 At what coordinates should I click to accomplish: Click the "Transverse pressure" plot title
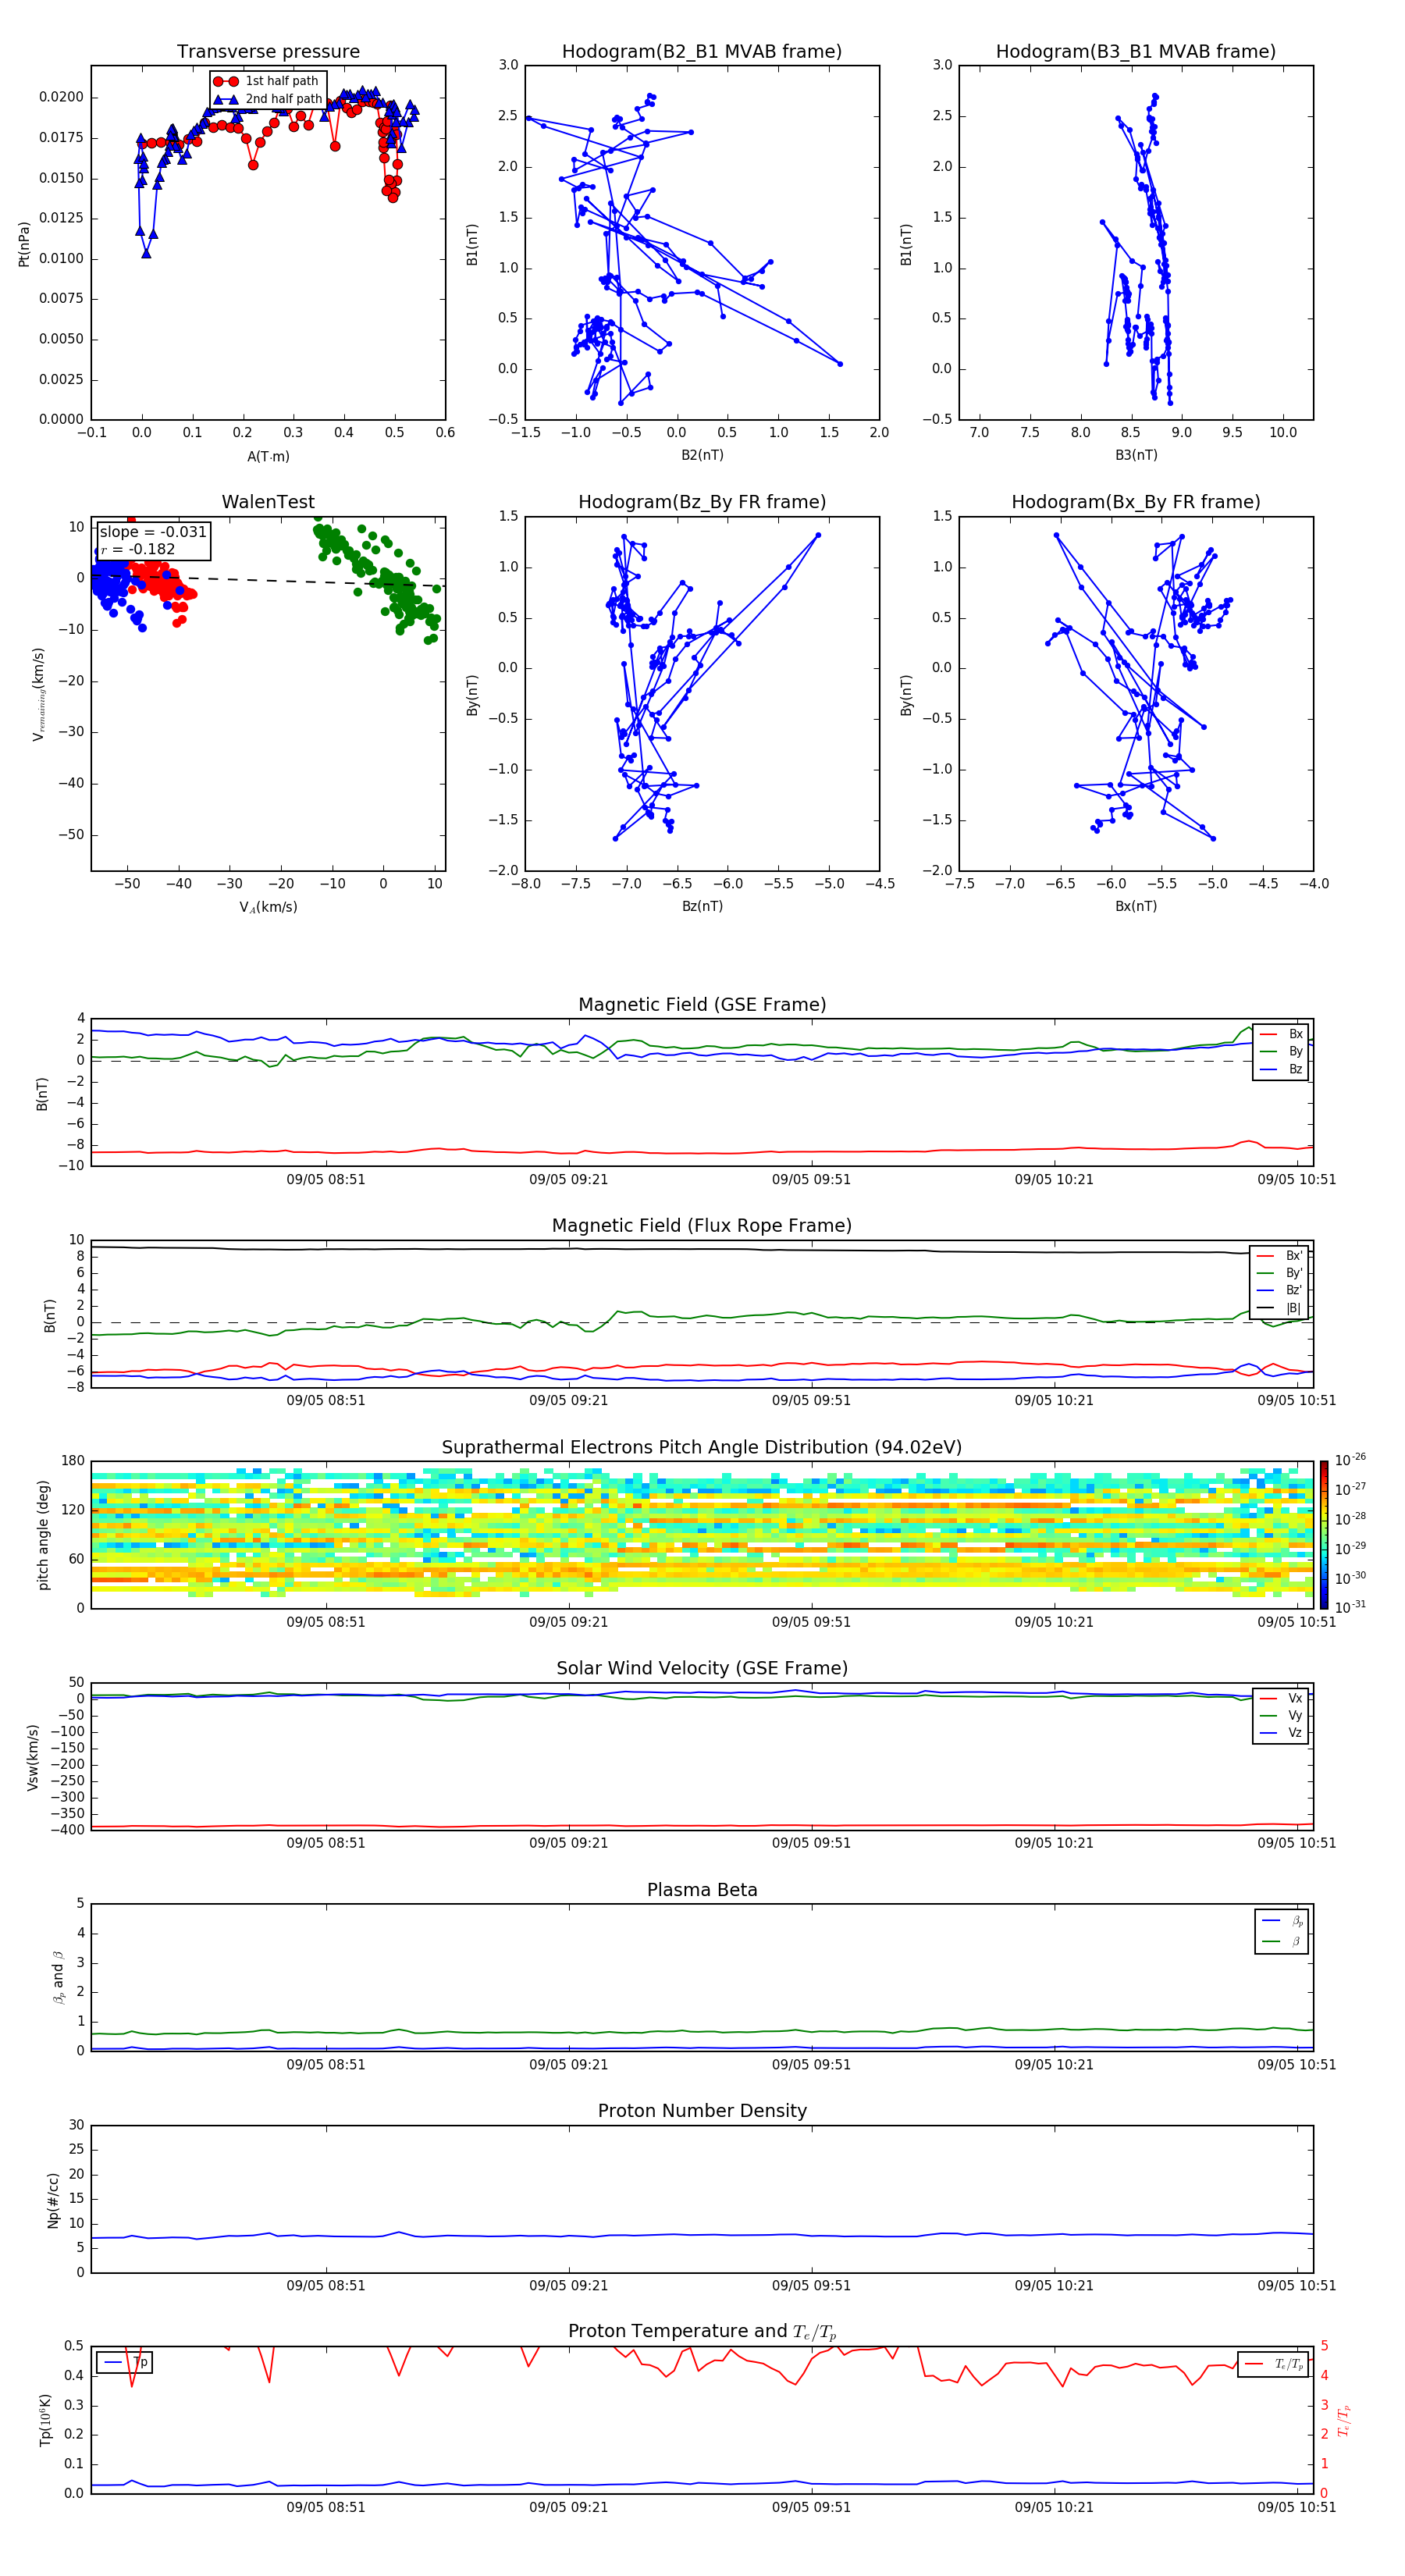(x=268, y=52)
